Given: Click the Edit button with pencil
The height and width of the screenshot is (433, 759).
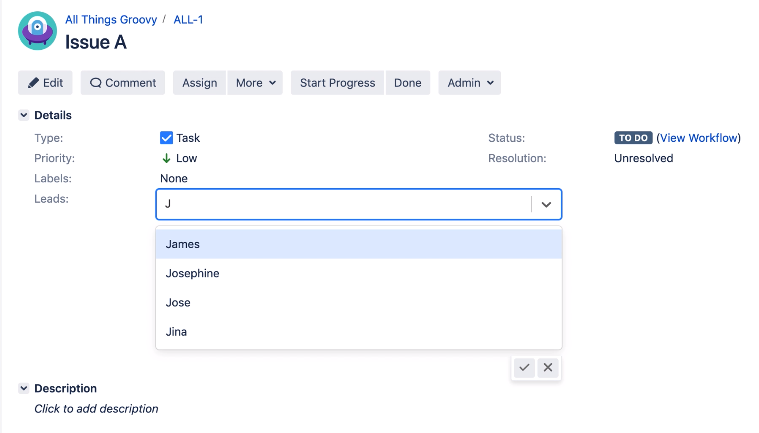Looking at the screenshot, I should coord(45,83).
